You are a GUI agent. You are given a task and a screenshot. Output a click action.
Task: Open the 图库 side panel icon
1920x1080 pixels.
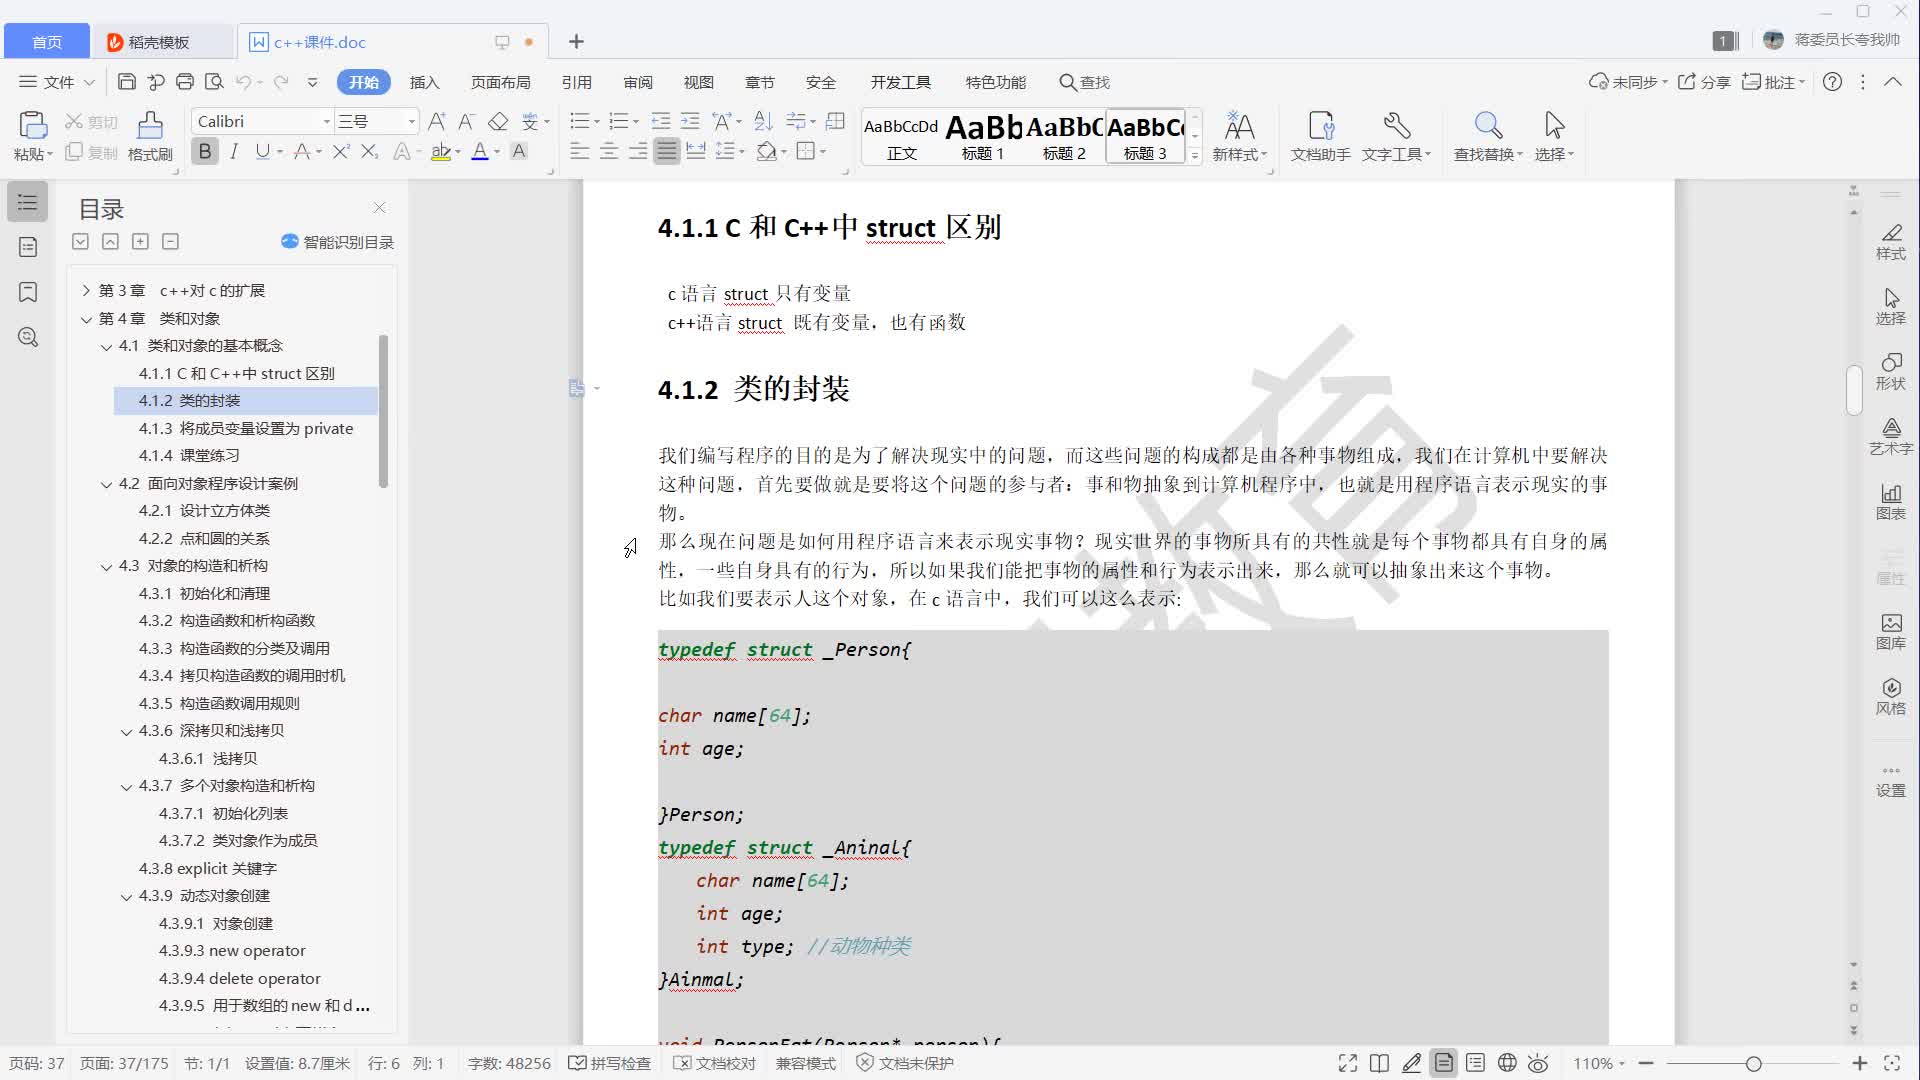click(1890, 632)
